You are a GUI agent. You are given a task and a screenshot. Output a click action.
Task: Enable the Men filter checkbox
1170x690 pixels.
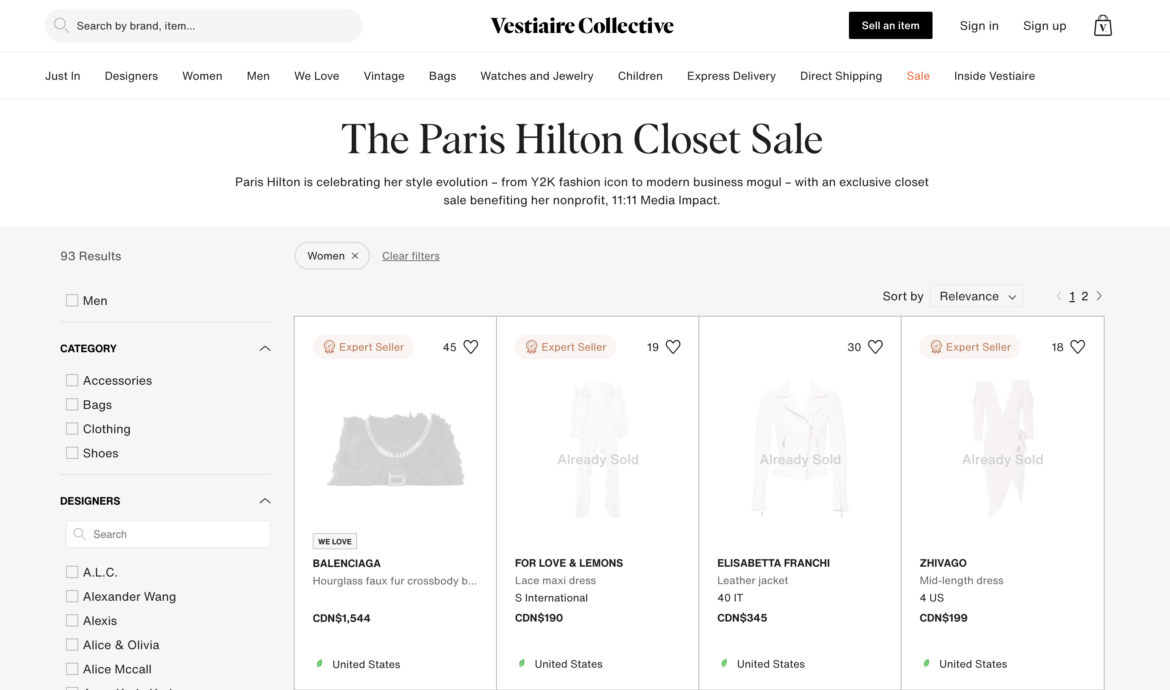point(72,300)
